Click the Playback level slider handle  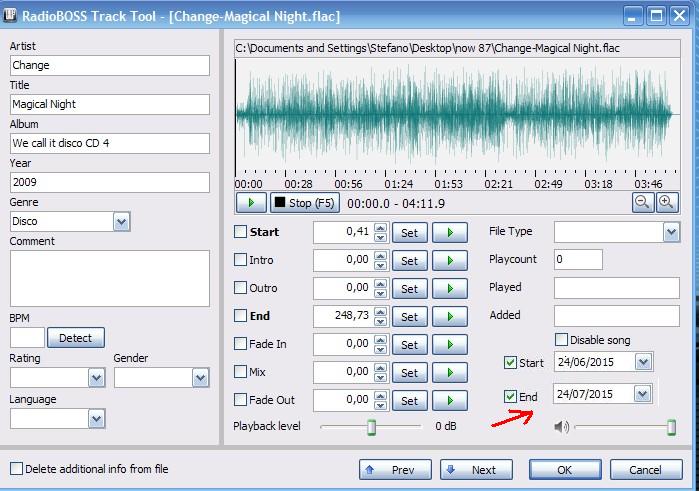(x=371, y=427)
